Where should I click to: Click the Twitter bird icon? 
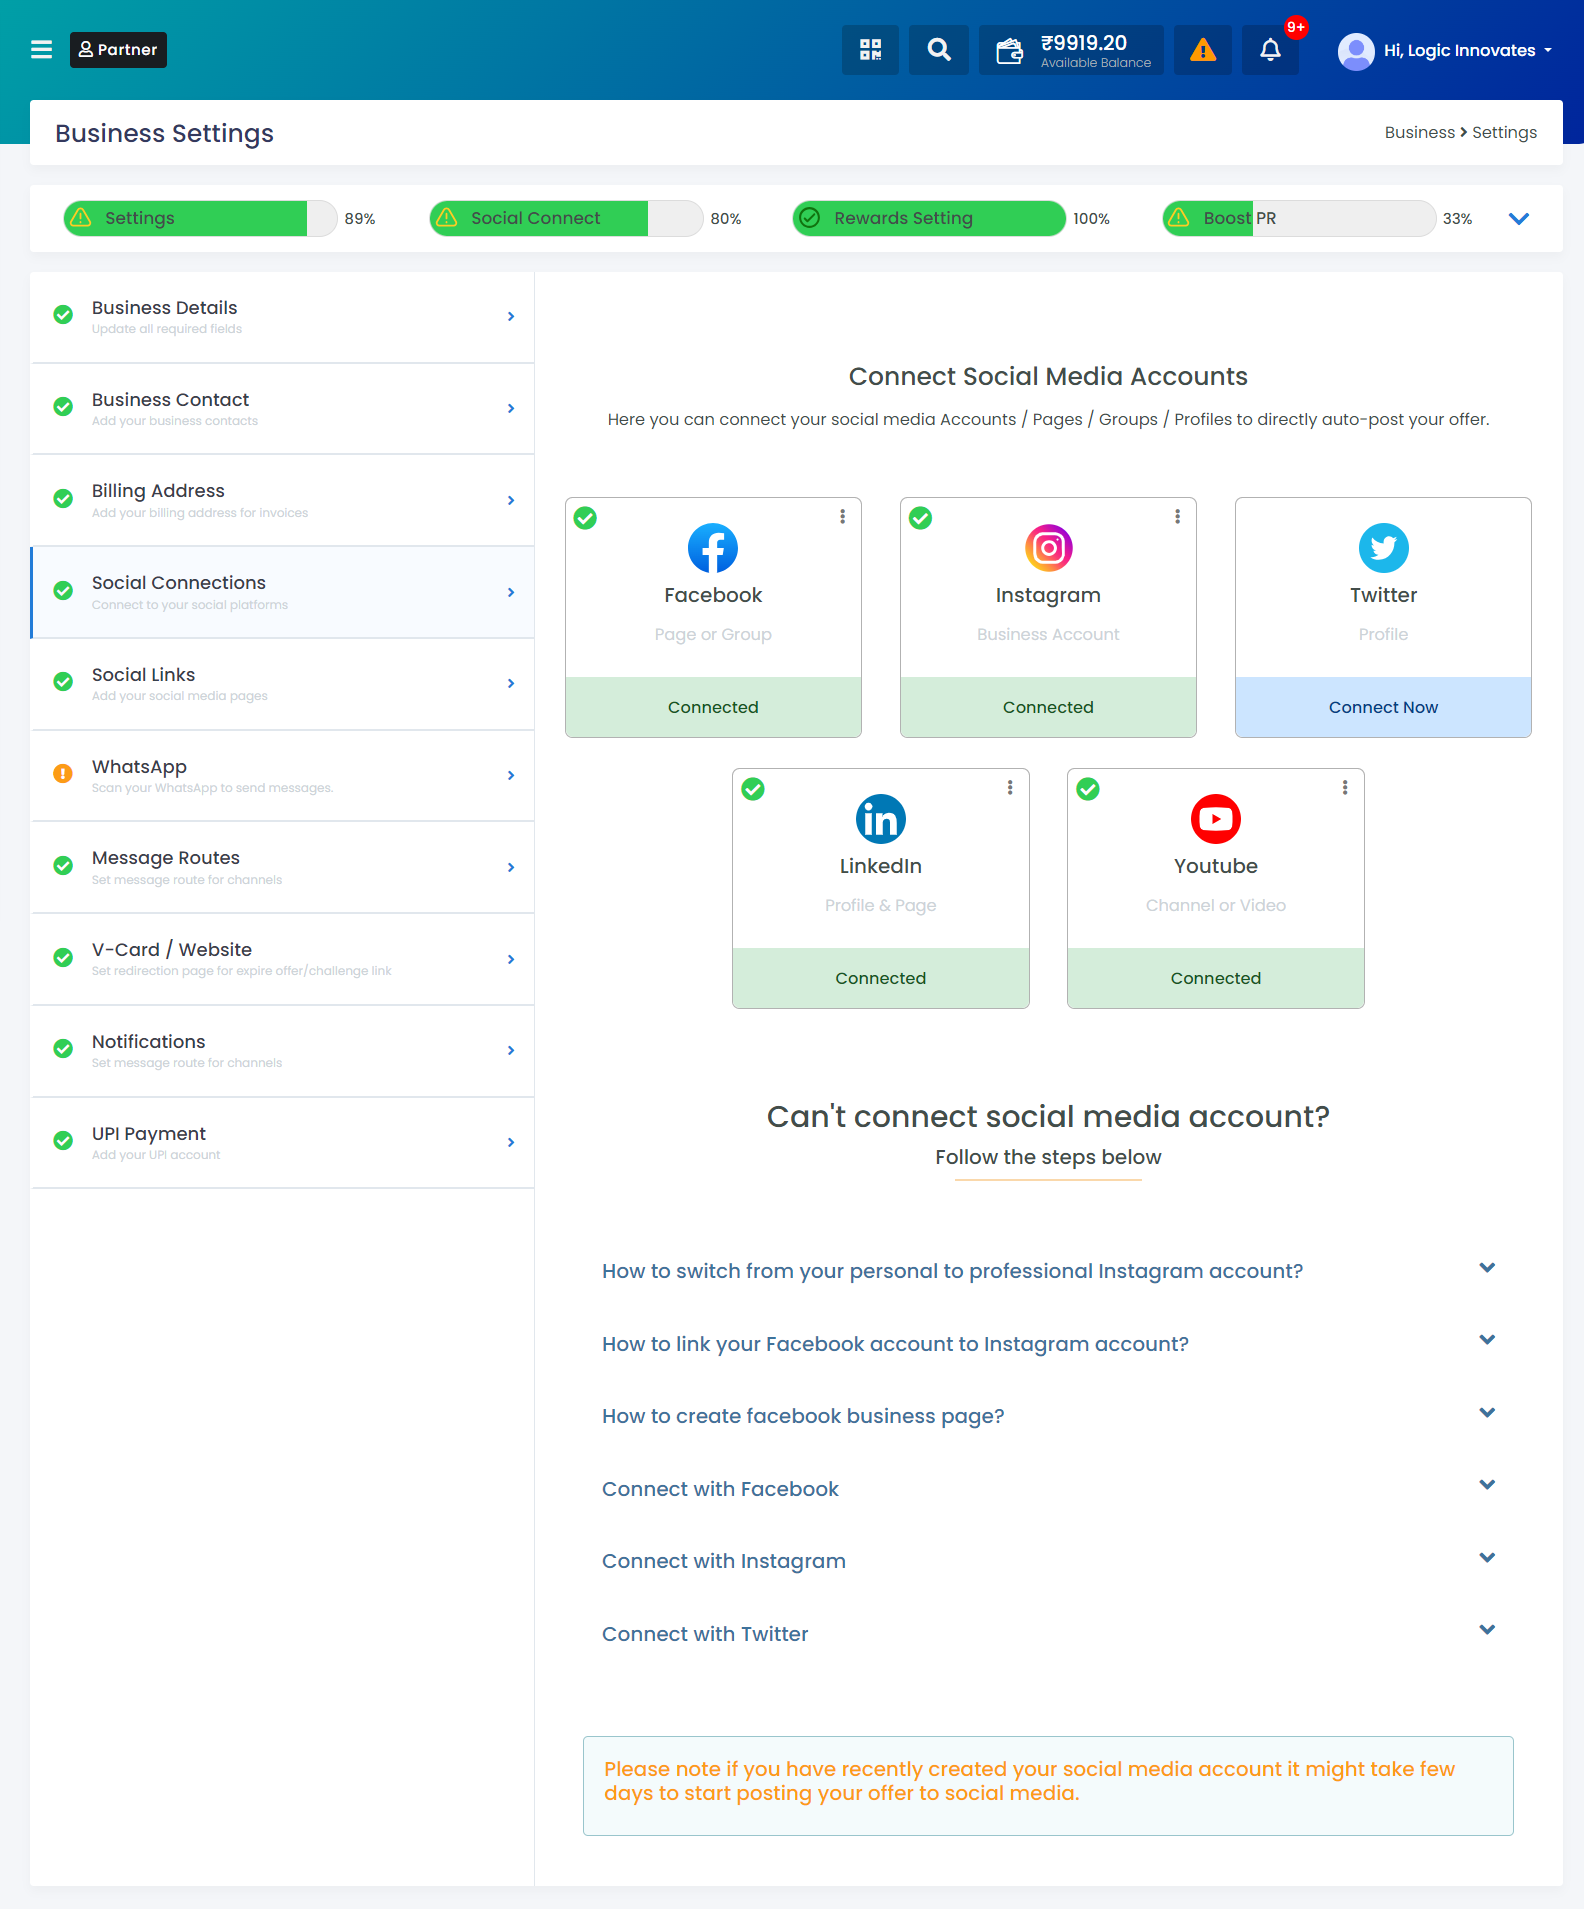[1383, 548]
